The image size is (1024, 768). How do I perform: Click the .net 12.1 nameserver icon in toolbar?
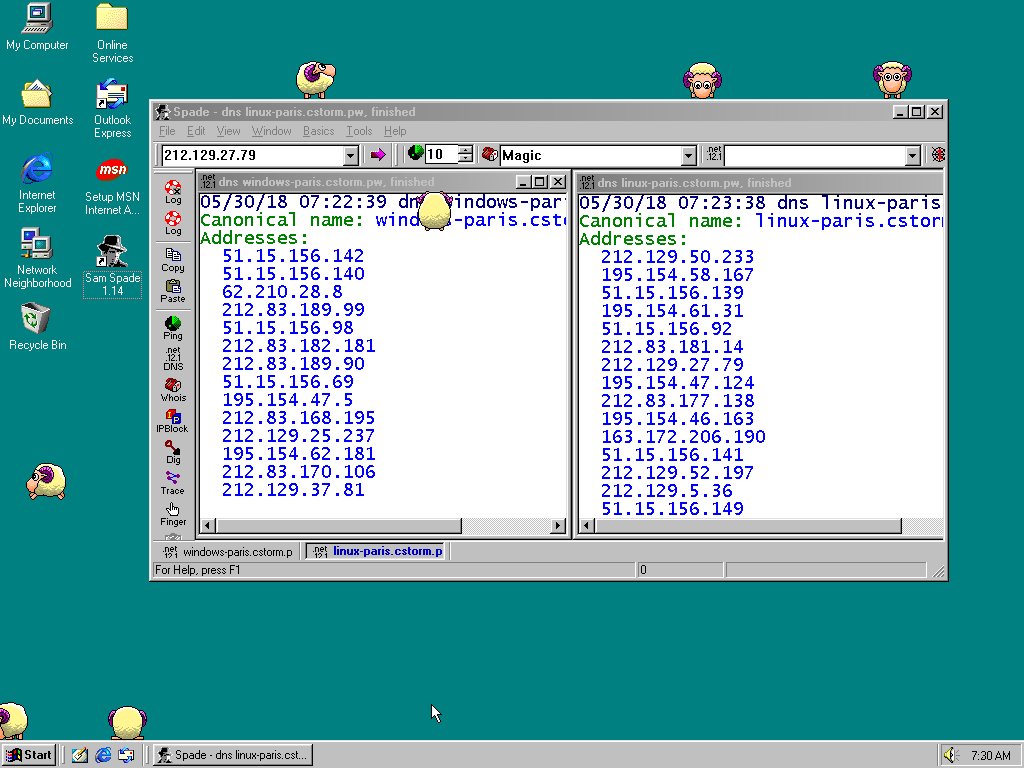click(714, 154)
